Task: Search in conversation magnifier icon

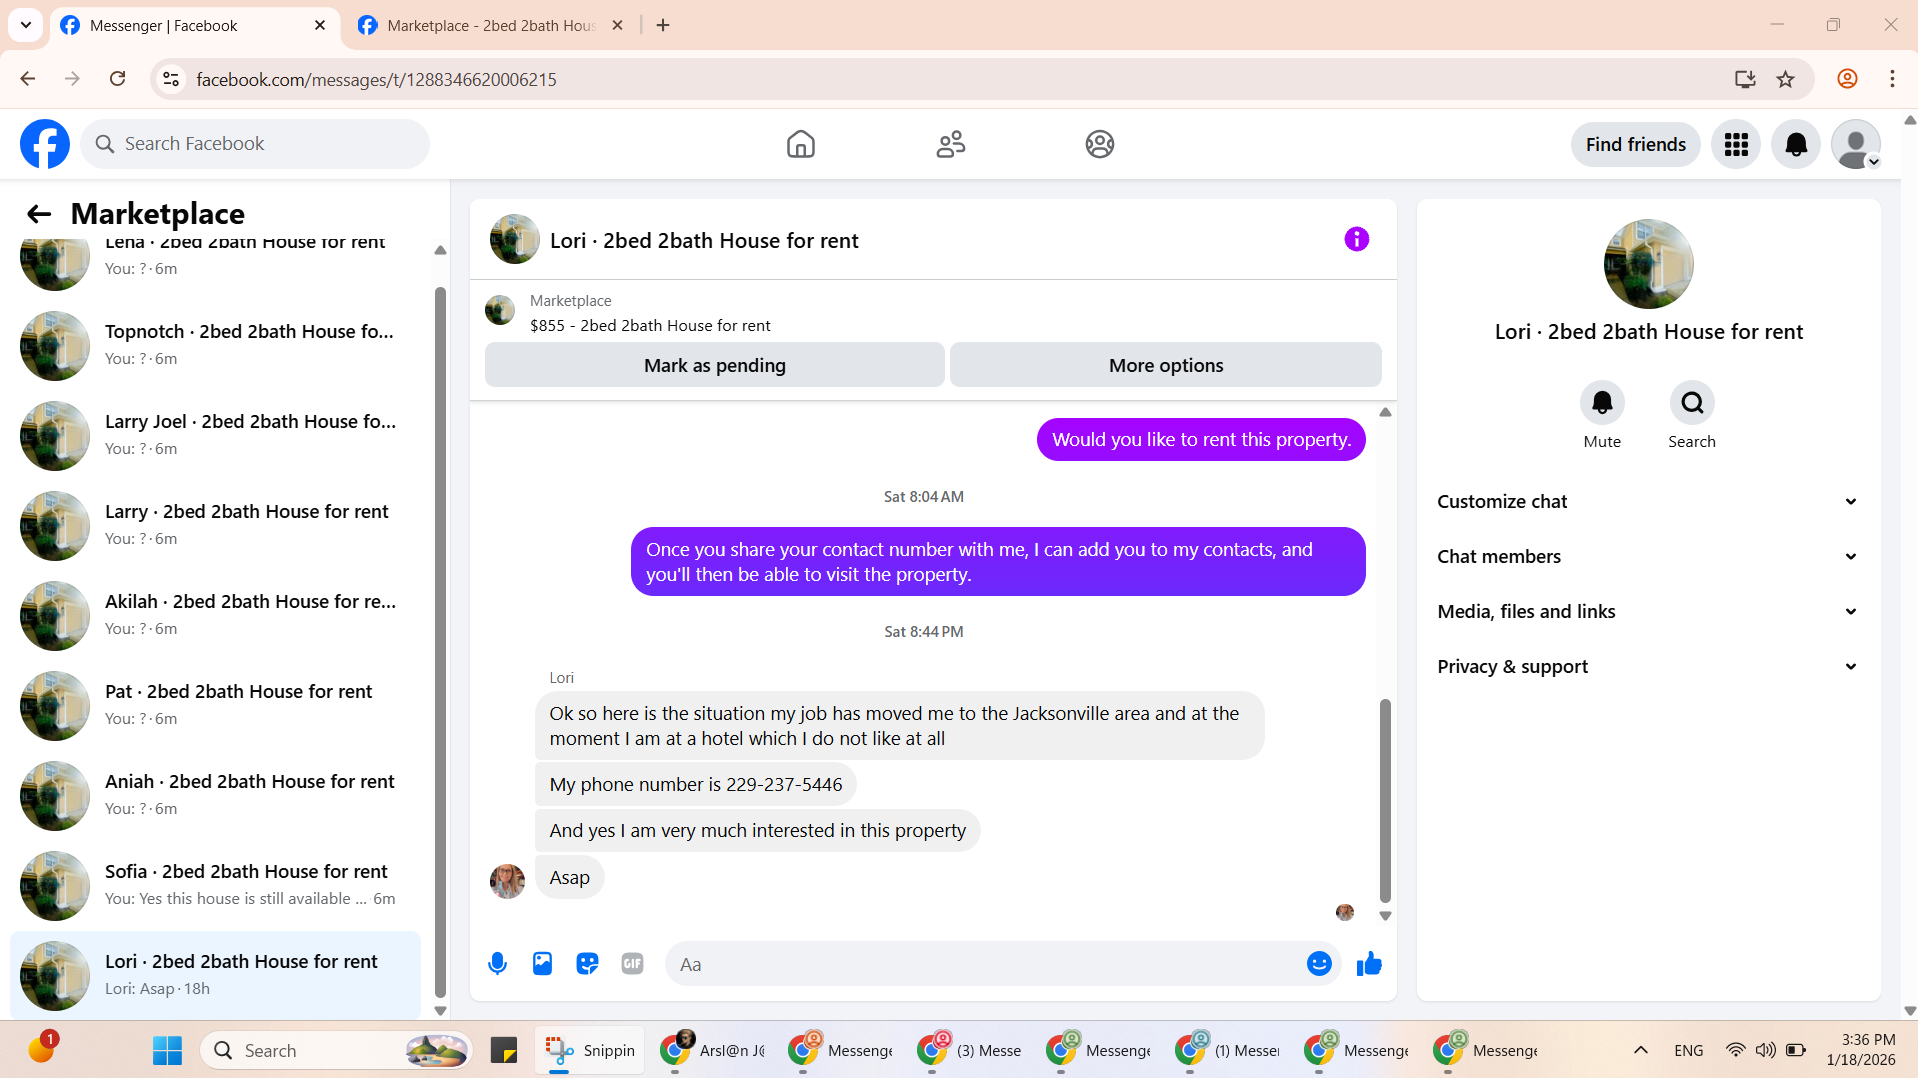Action: tap(1692, 403)
